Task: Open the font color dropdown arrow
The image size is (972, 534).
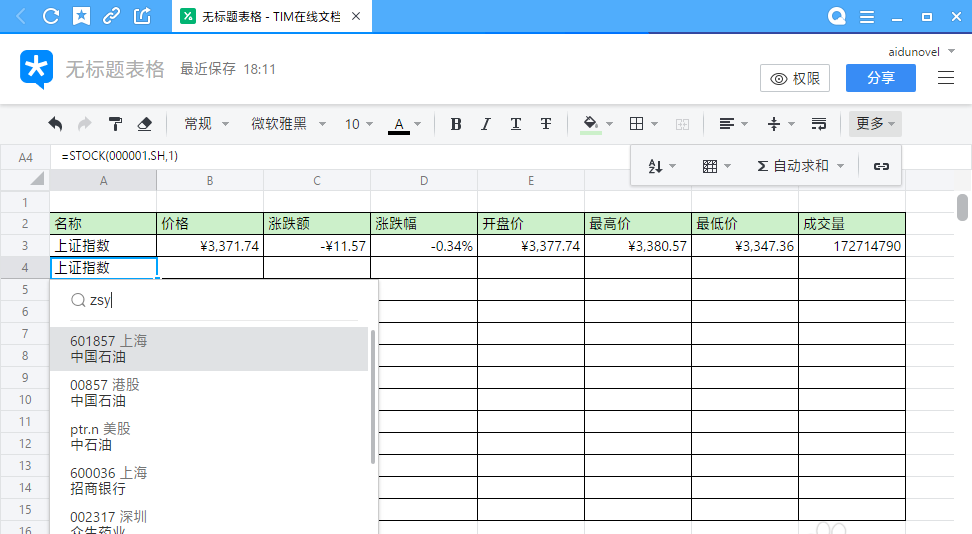Action: tap(417, 124)
